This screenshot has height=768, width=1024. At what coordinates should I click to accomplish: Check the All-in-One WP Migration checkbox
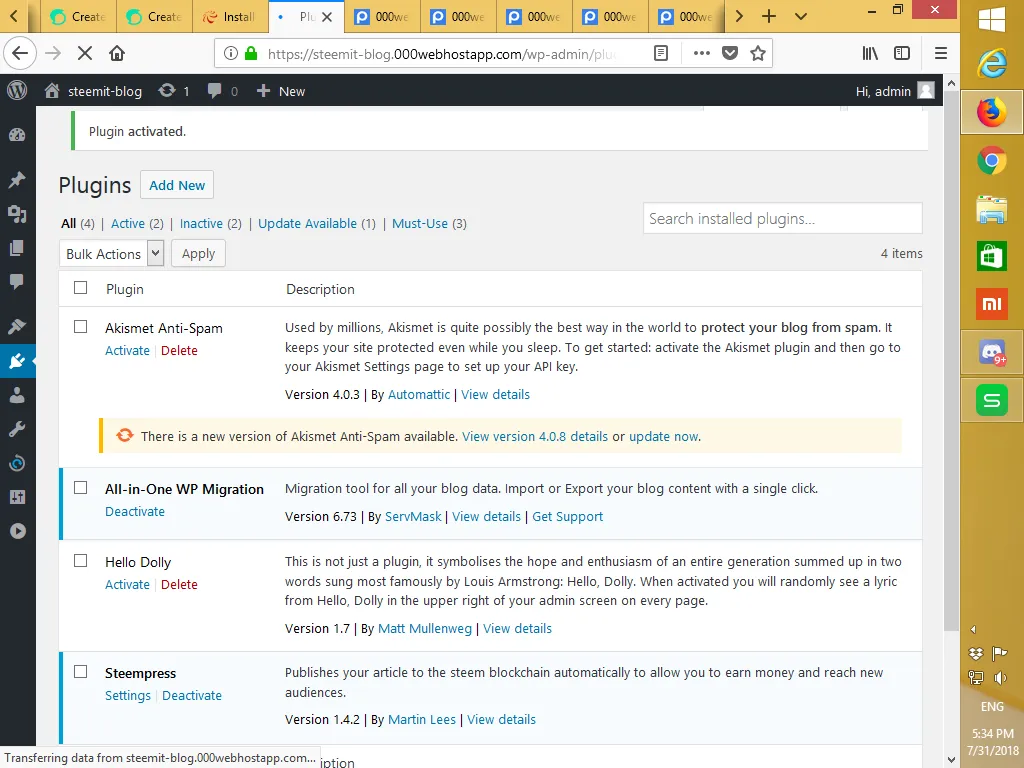pos(80,488)
